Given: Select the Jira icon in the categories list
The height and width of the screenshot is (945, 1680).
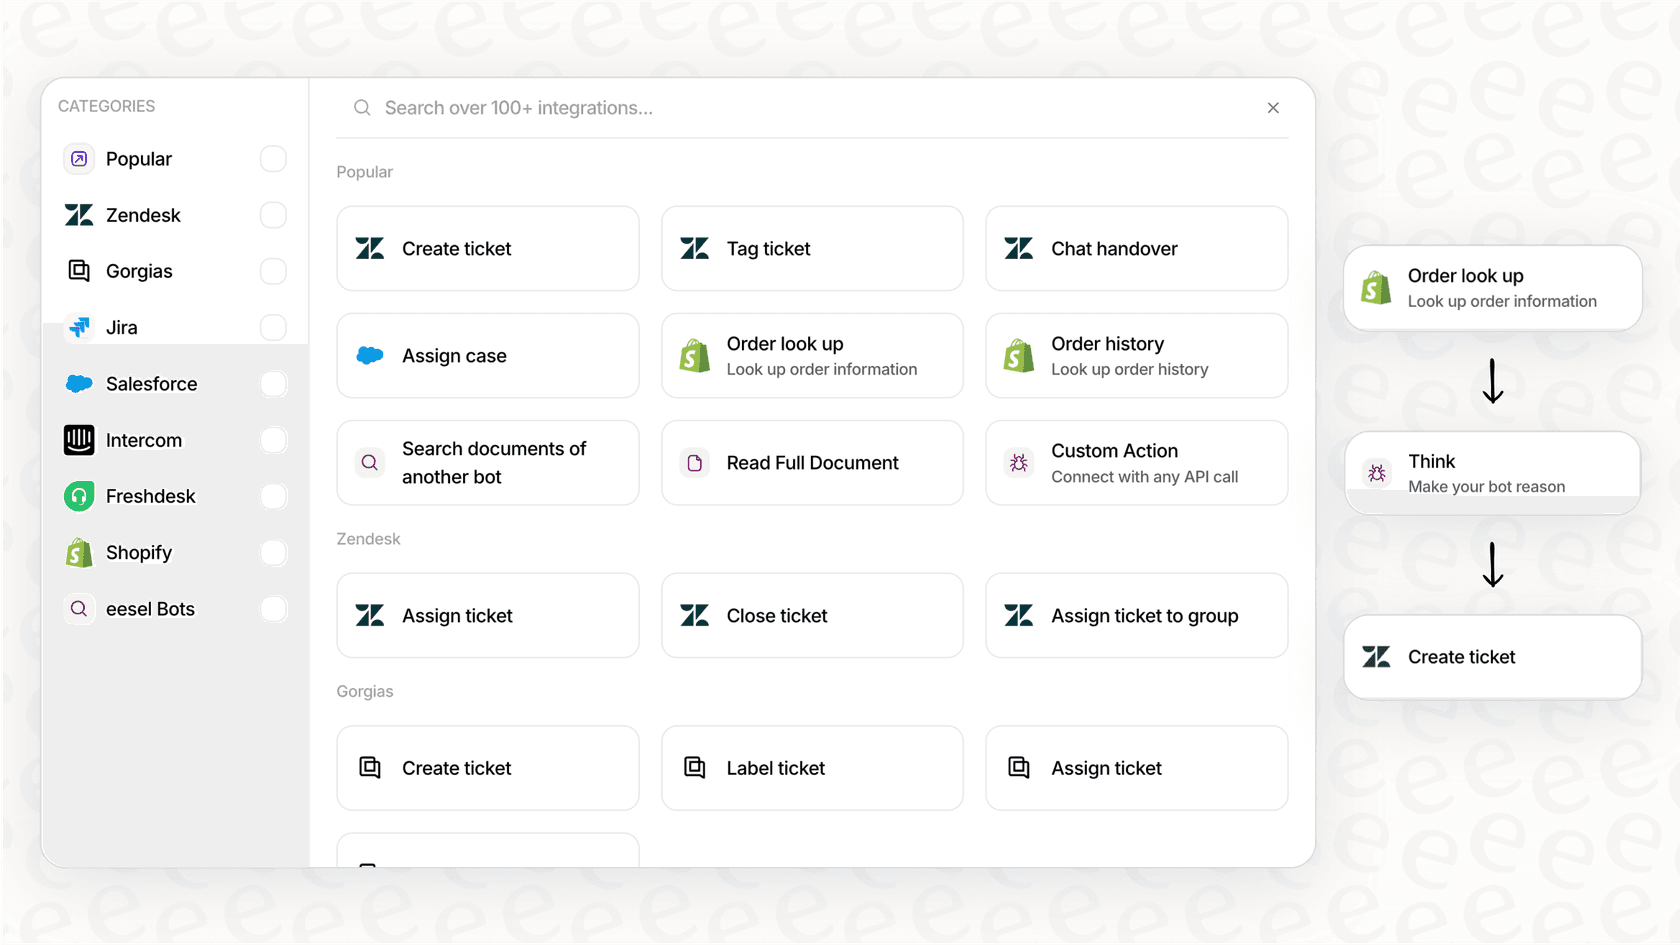Looking at the screenshot, I should coord(78,327).
